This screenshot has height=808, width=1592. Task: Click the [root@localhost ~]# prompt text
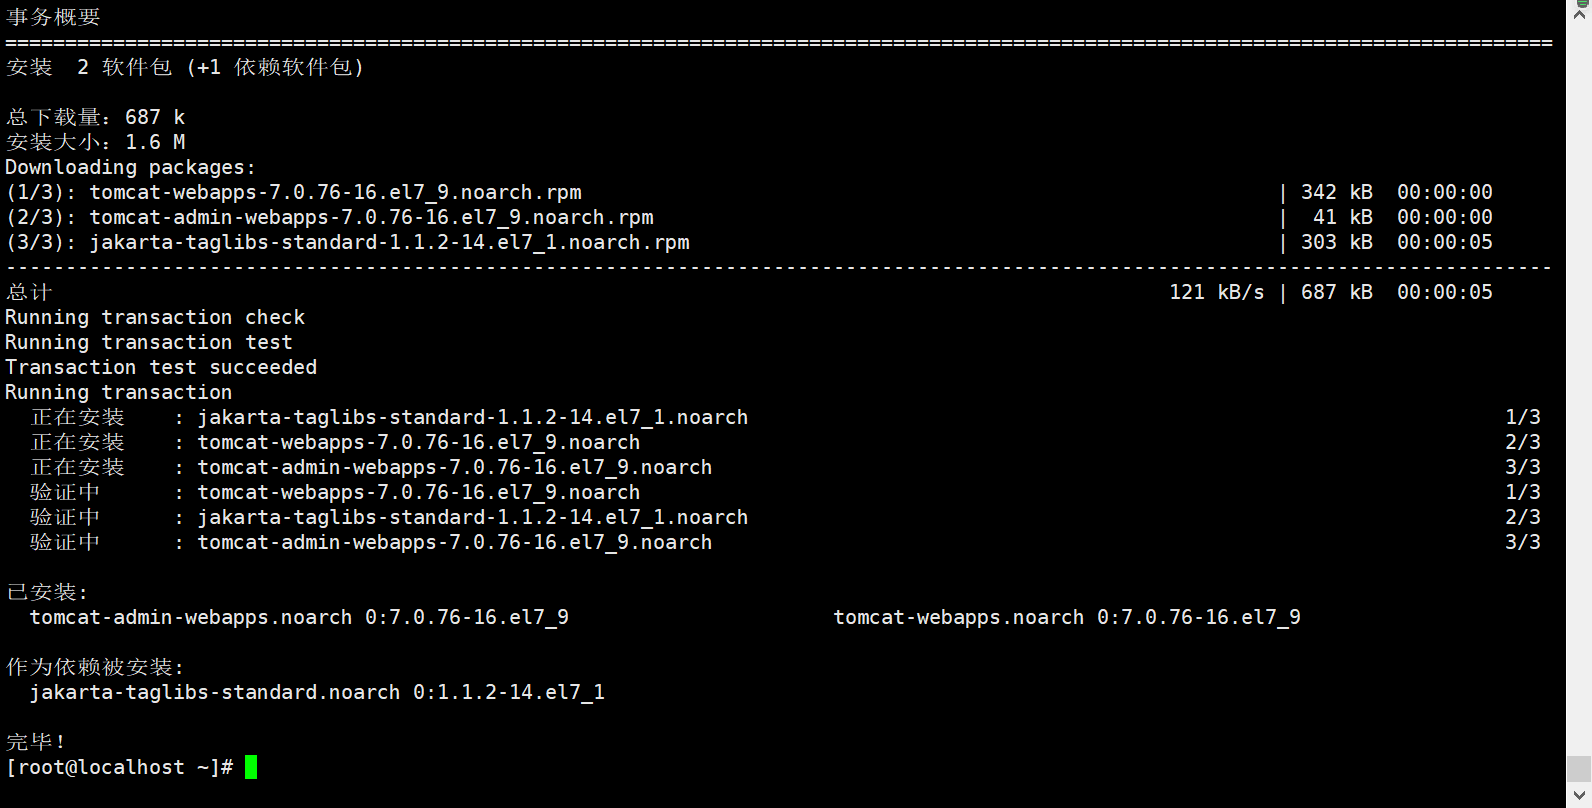[x=119, y=767]
